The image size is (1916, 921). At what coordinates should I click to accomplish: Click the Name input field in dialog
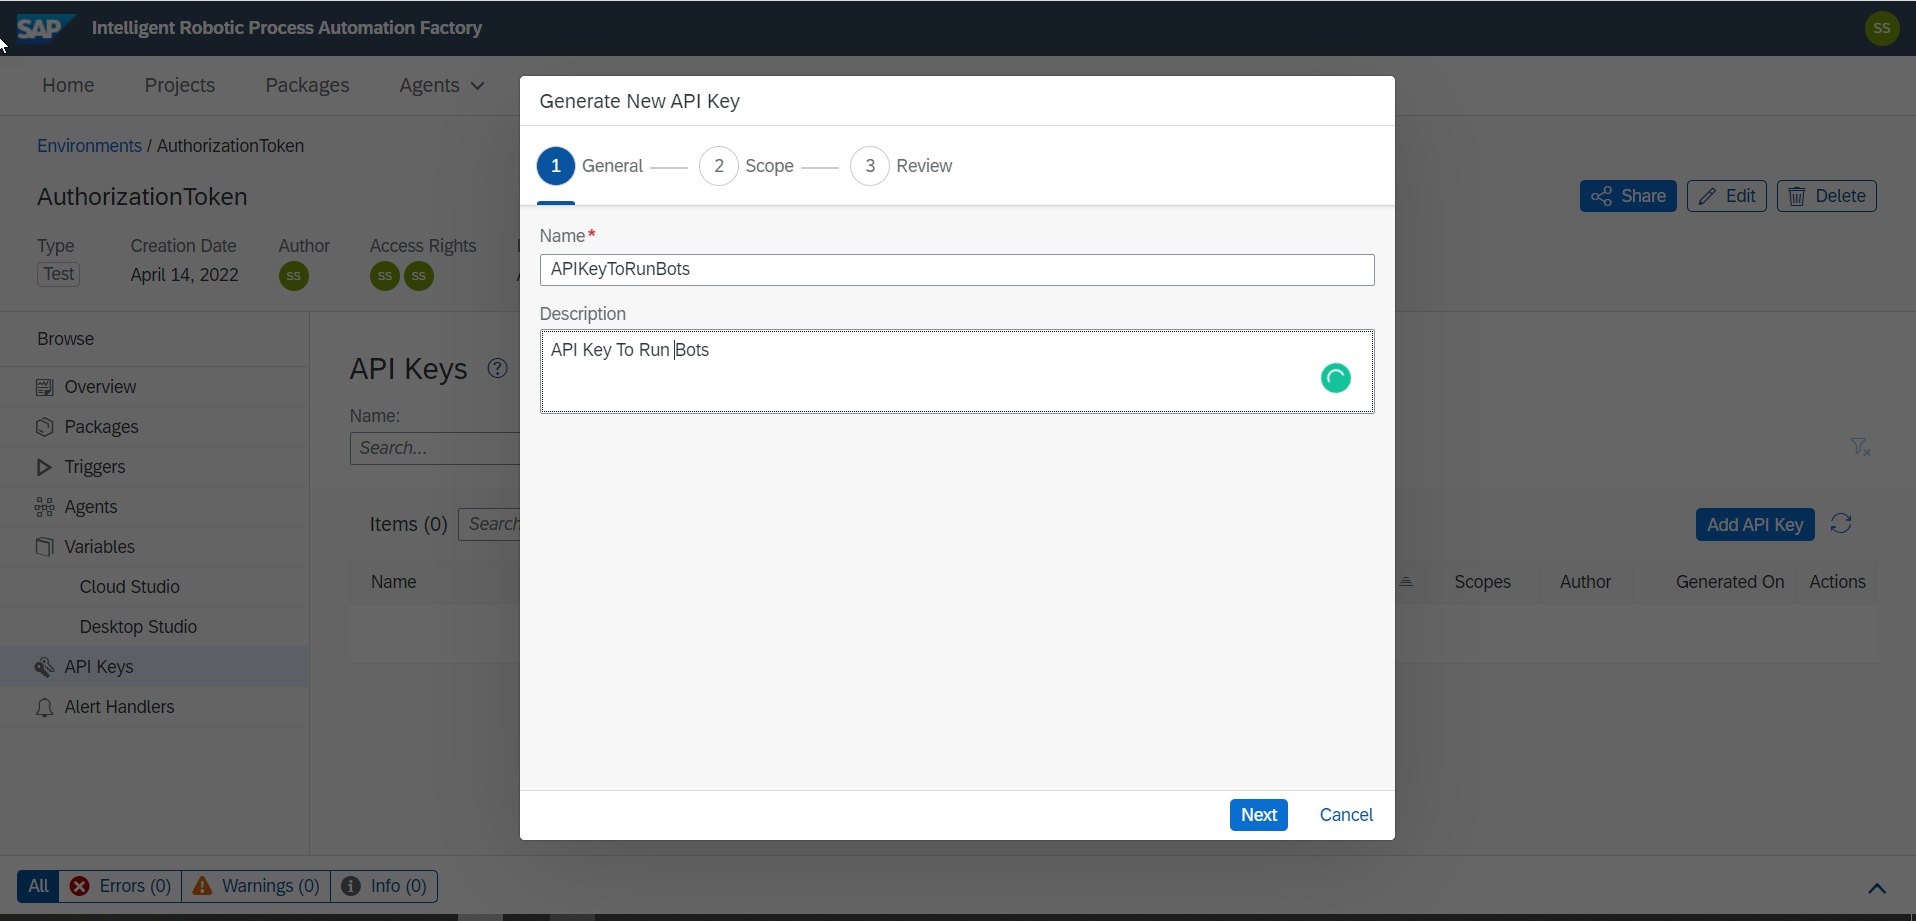click(957, 270)
